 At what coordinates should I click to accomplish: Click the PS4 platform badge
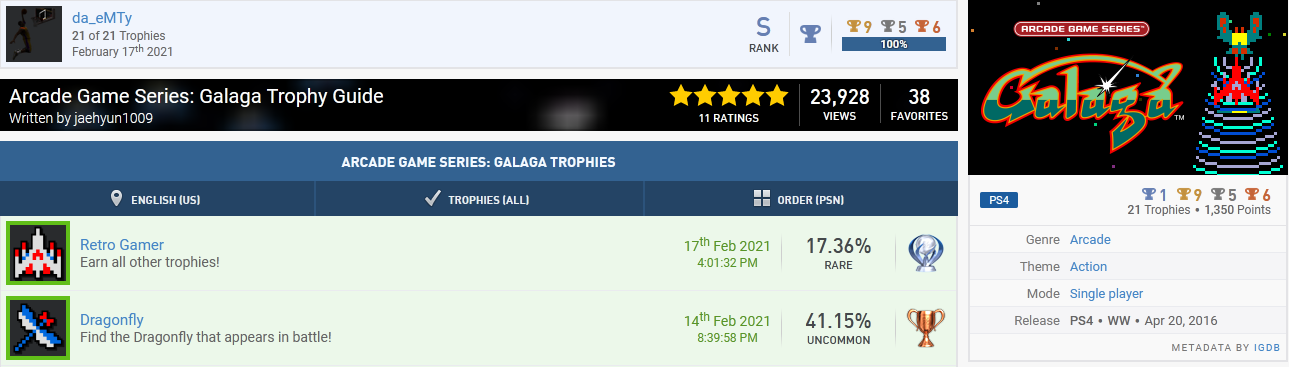(x=999, y=200)
